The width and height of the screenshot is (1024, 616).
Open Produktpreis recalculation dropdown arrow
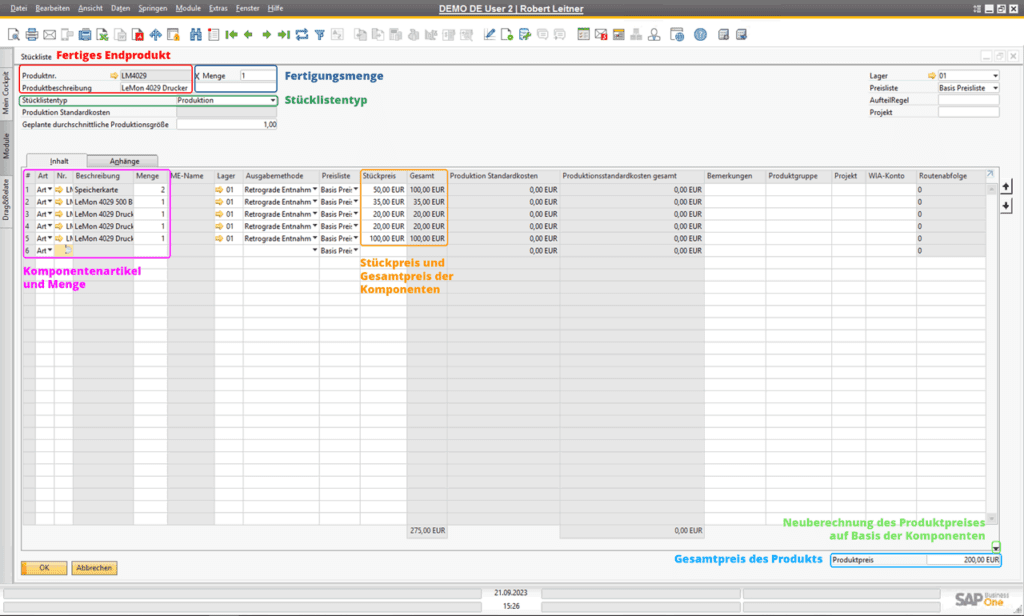(x=996, y=547)
